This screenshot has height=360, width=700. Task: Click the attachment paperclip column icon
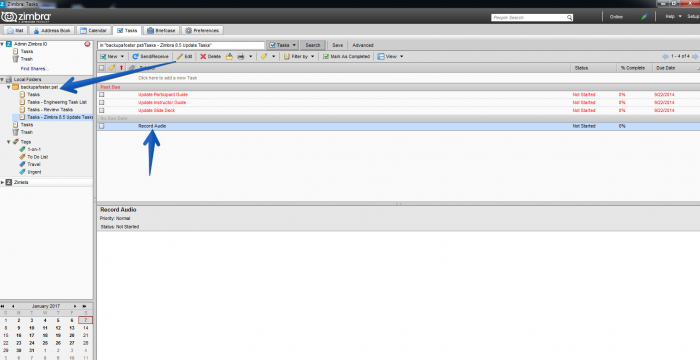point(132,68)
